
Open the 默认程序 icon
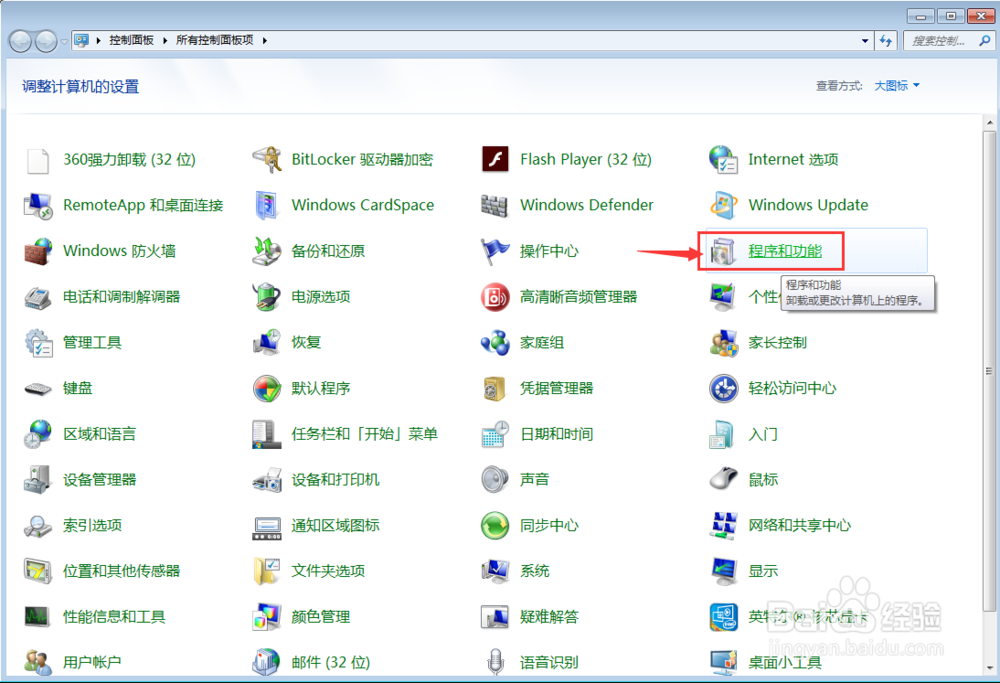coord(267,388)
